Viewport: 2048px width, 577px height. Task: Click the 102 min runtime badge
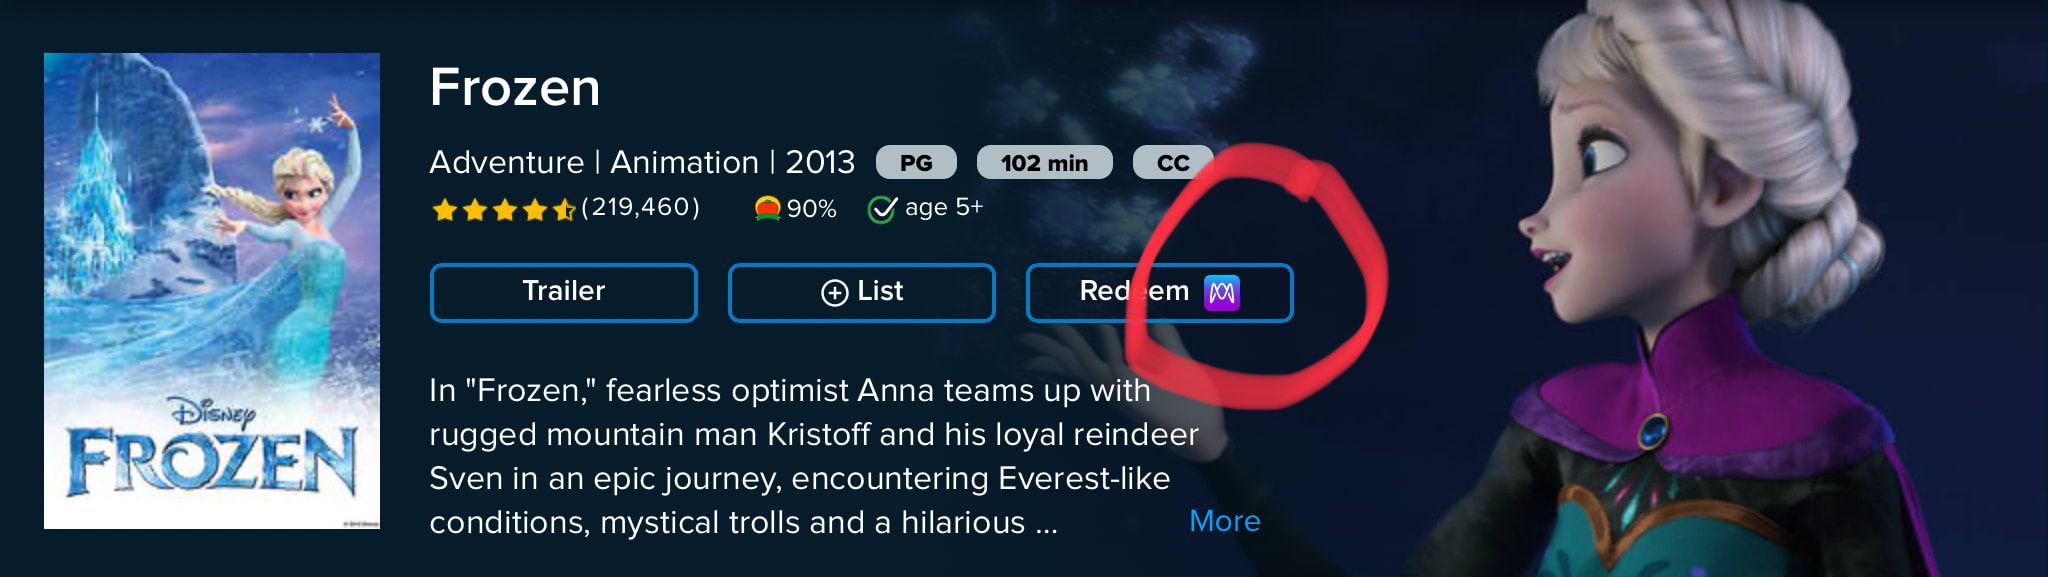click(x=1044, y=163)
